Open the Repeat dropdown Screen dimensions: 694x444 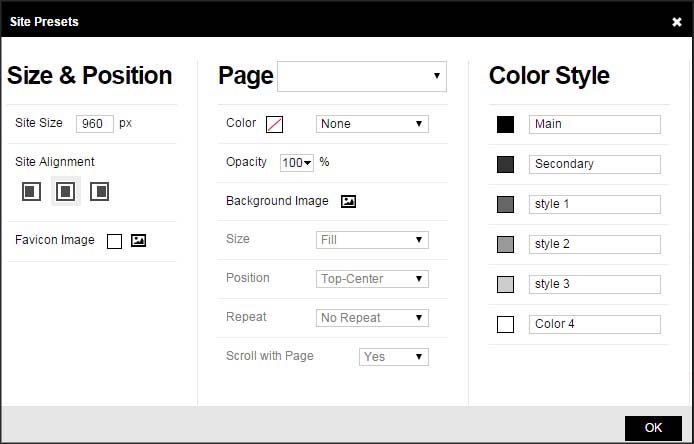tap(372, 318)
